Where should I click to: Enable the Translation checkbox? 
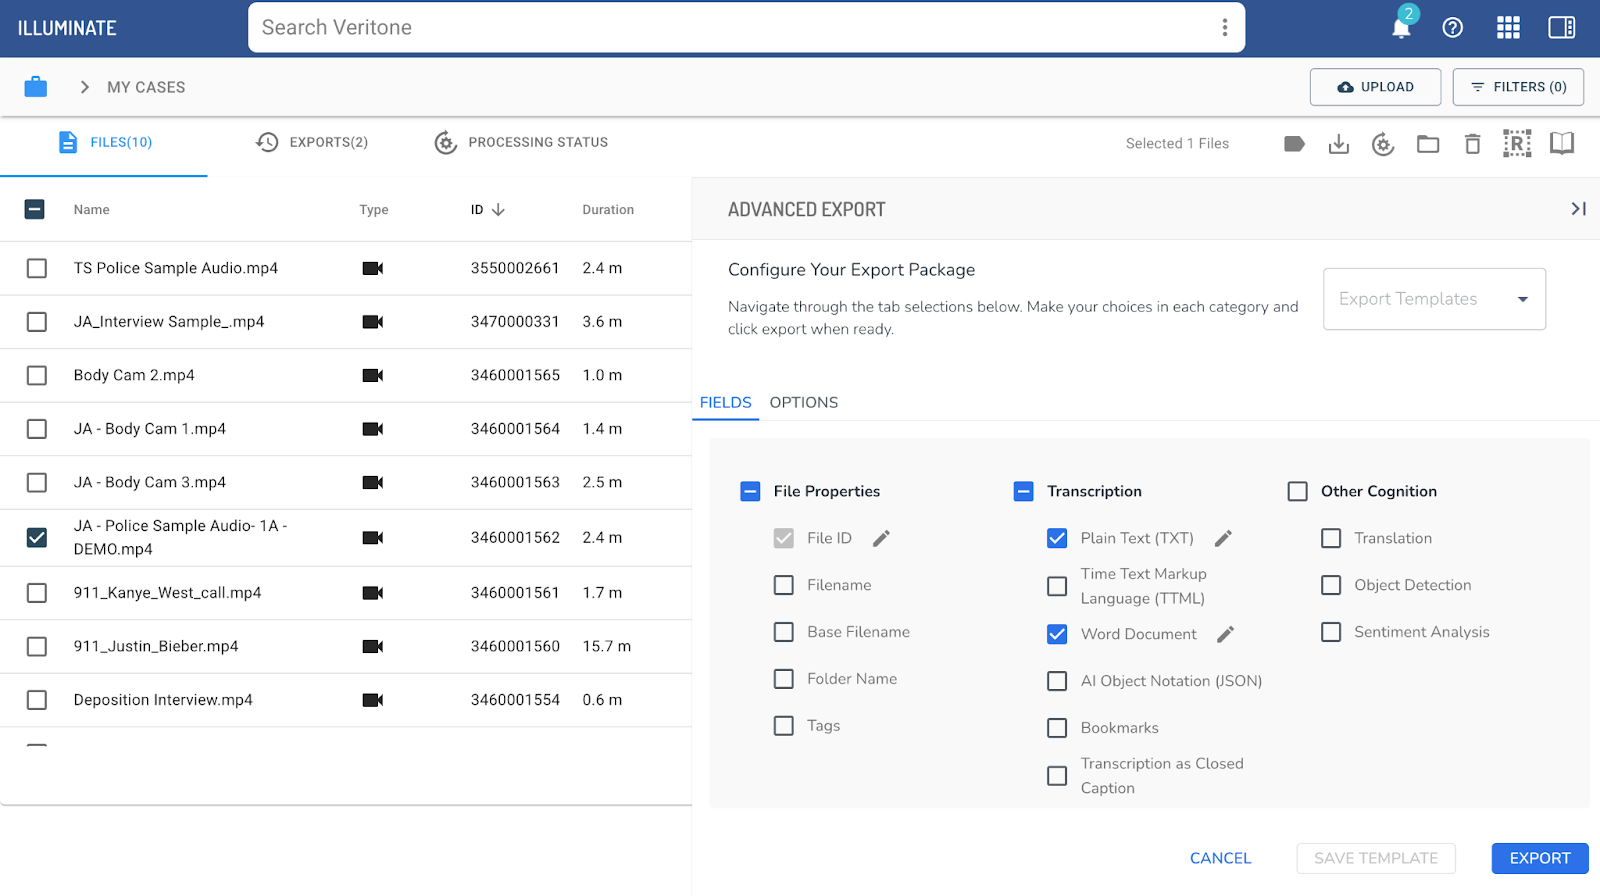click(x=1331, y=538)
